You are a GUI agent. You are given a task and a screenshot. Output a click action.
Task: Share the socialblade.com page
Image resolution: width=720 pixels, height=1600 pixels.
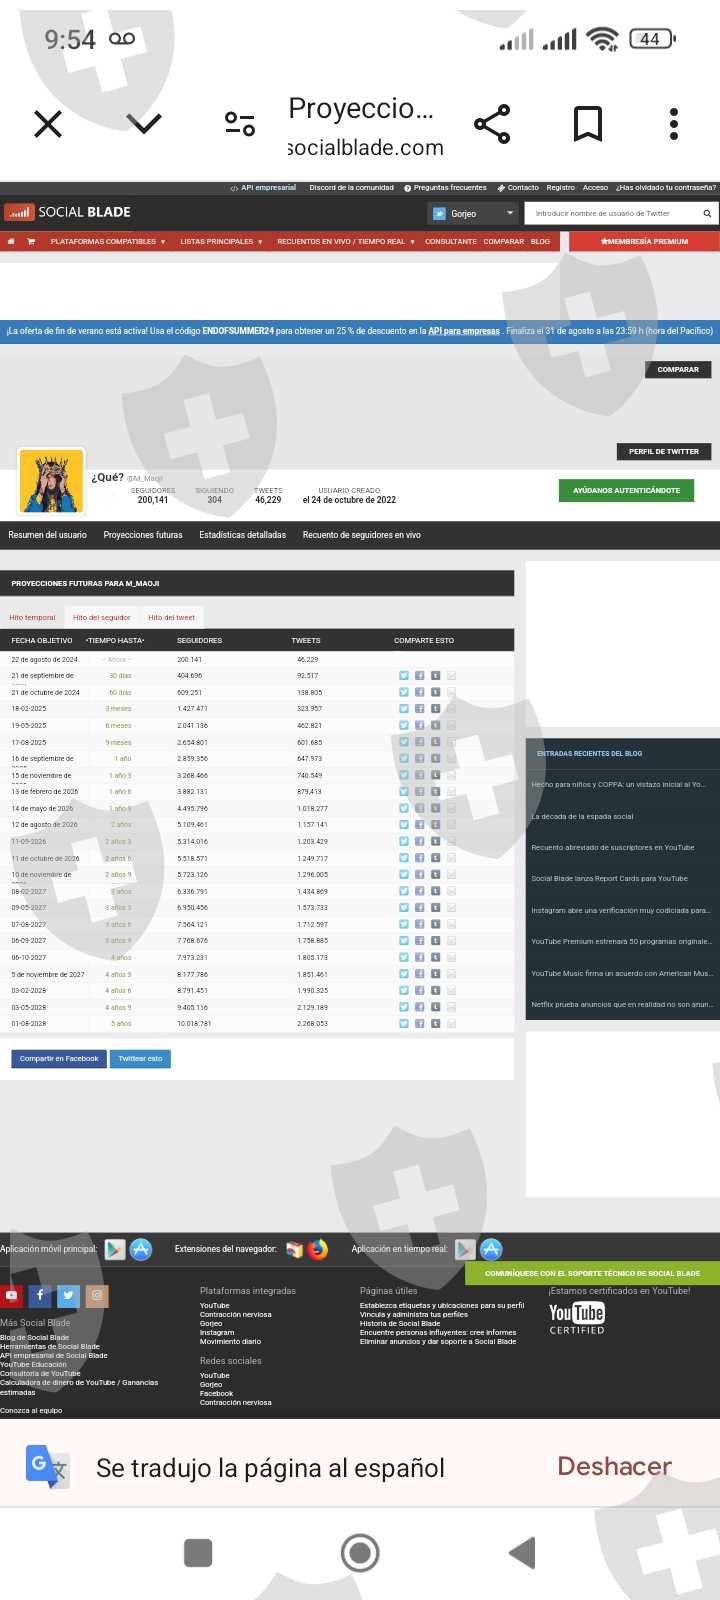492,124
